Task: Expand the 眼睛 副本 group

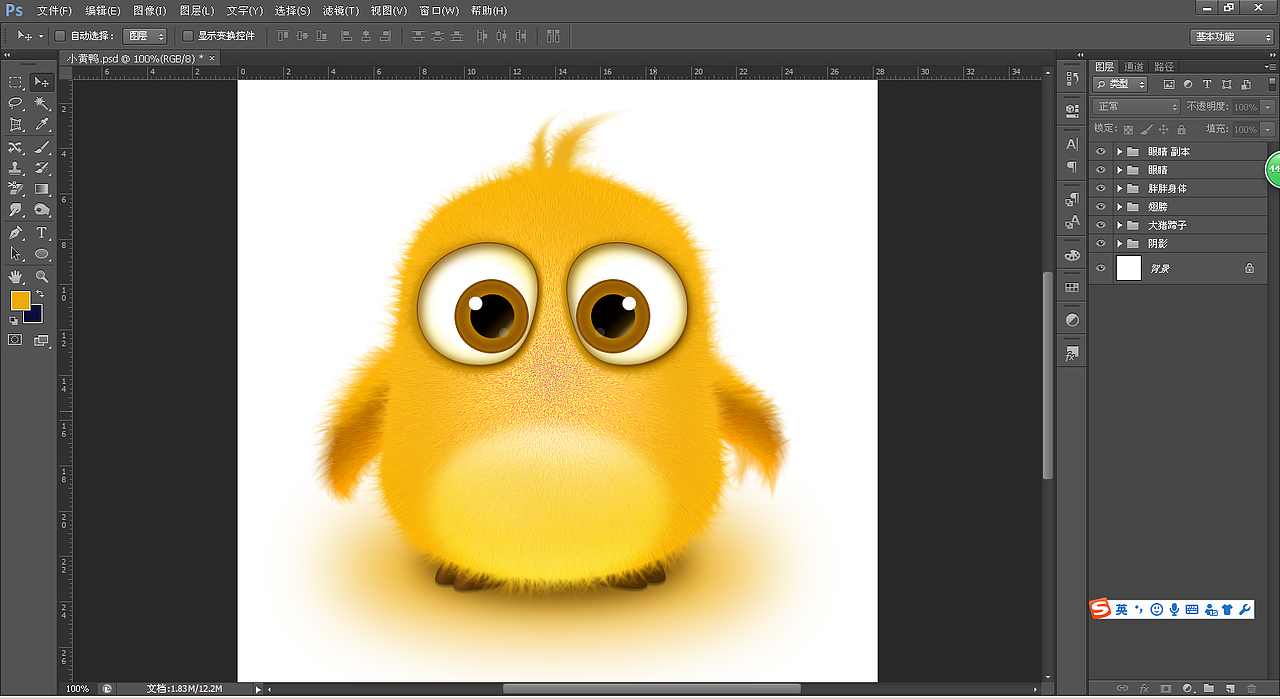Action: coord(1120,152)
